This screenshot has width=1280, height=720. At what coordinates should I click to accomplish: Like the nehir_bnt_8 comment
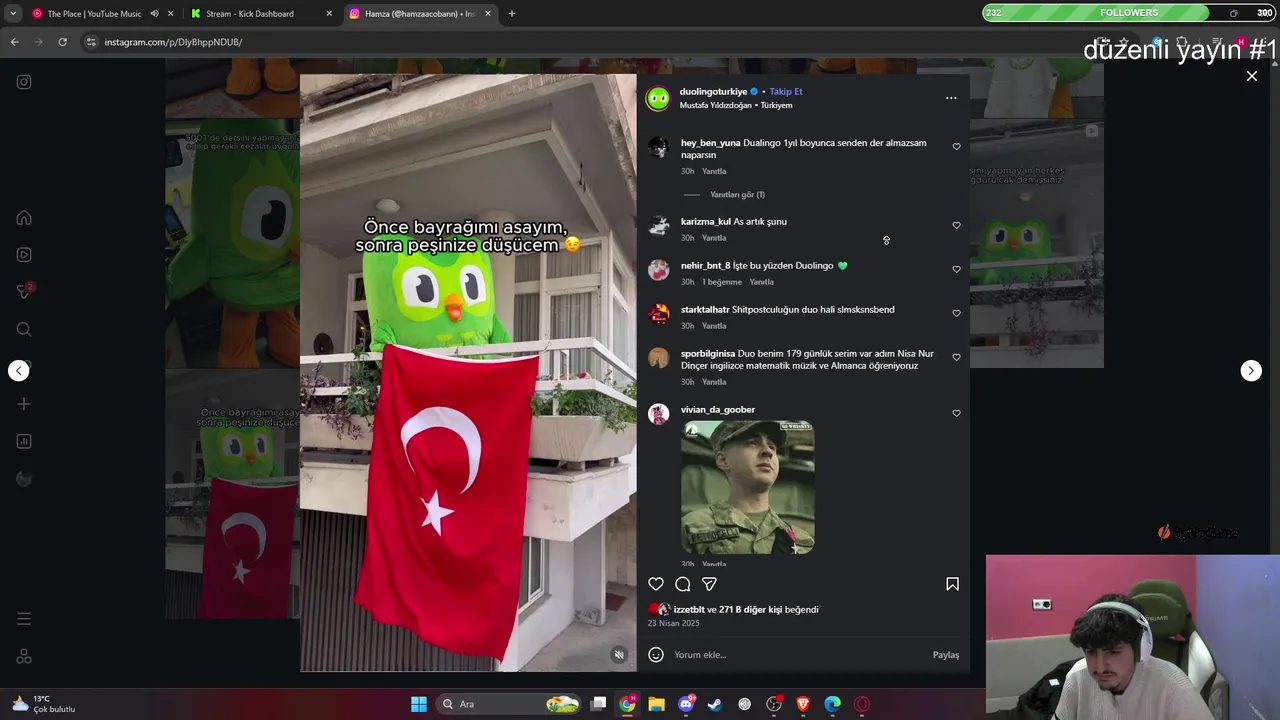[x=956, y=270]
